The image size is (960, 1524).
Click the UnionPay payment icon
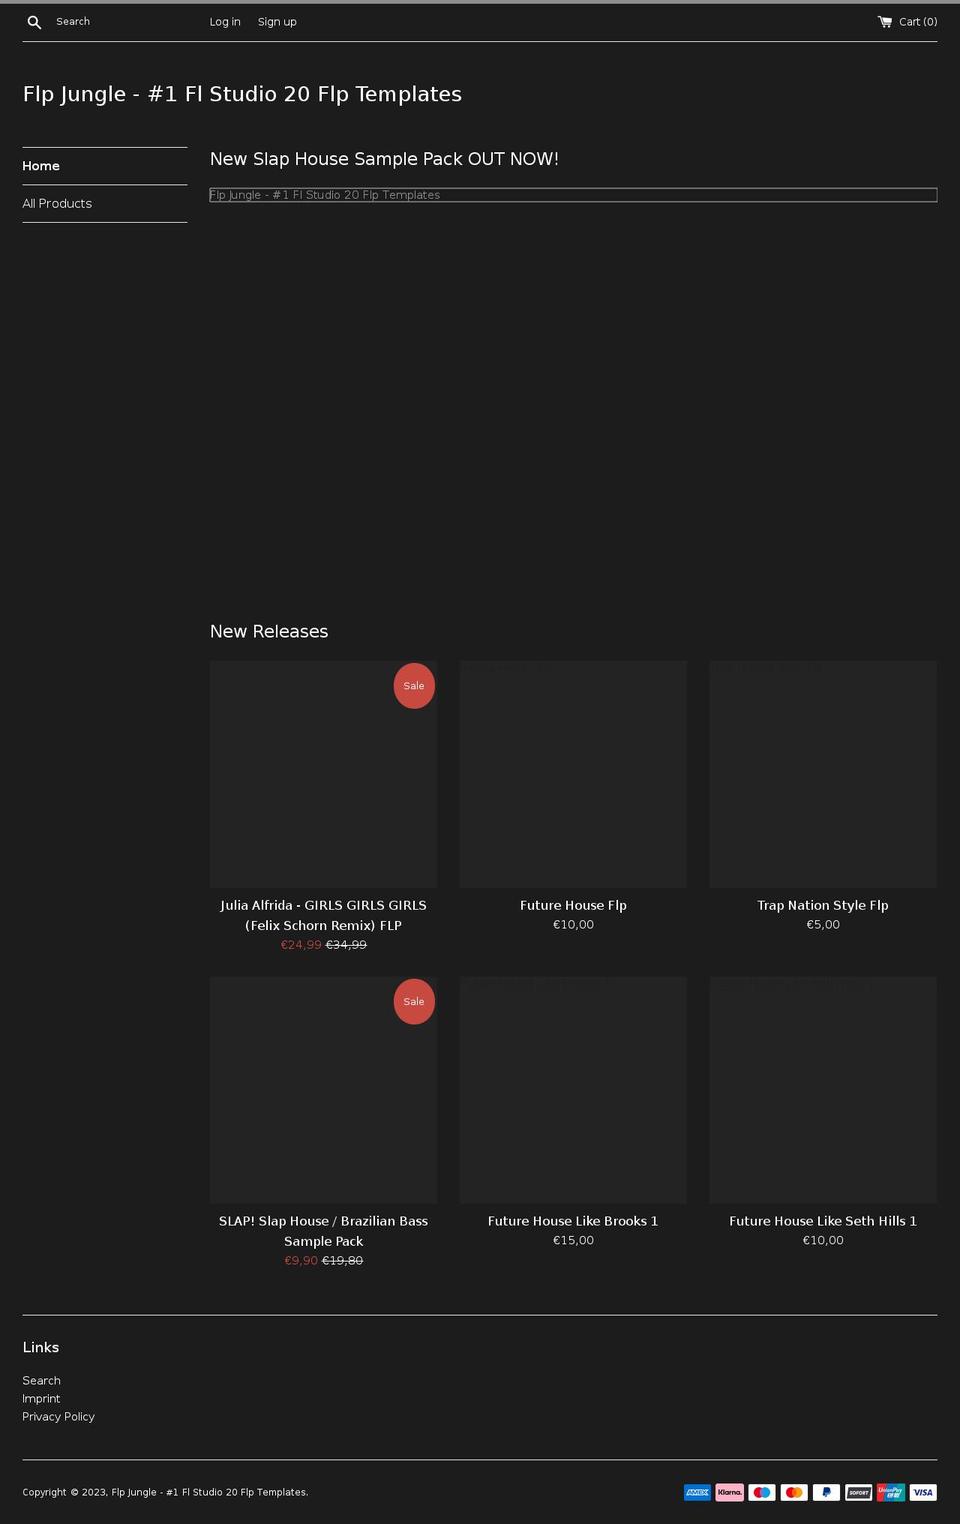tap(891, 1492)
